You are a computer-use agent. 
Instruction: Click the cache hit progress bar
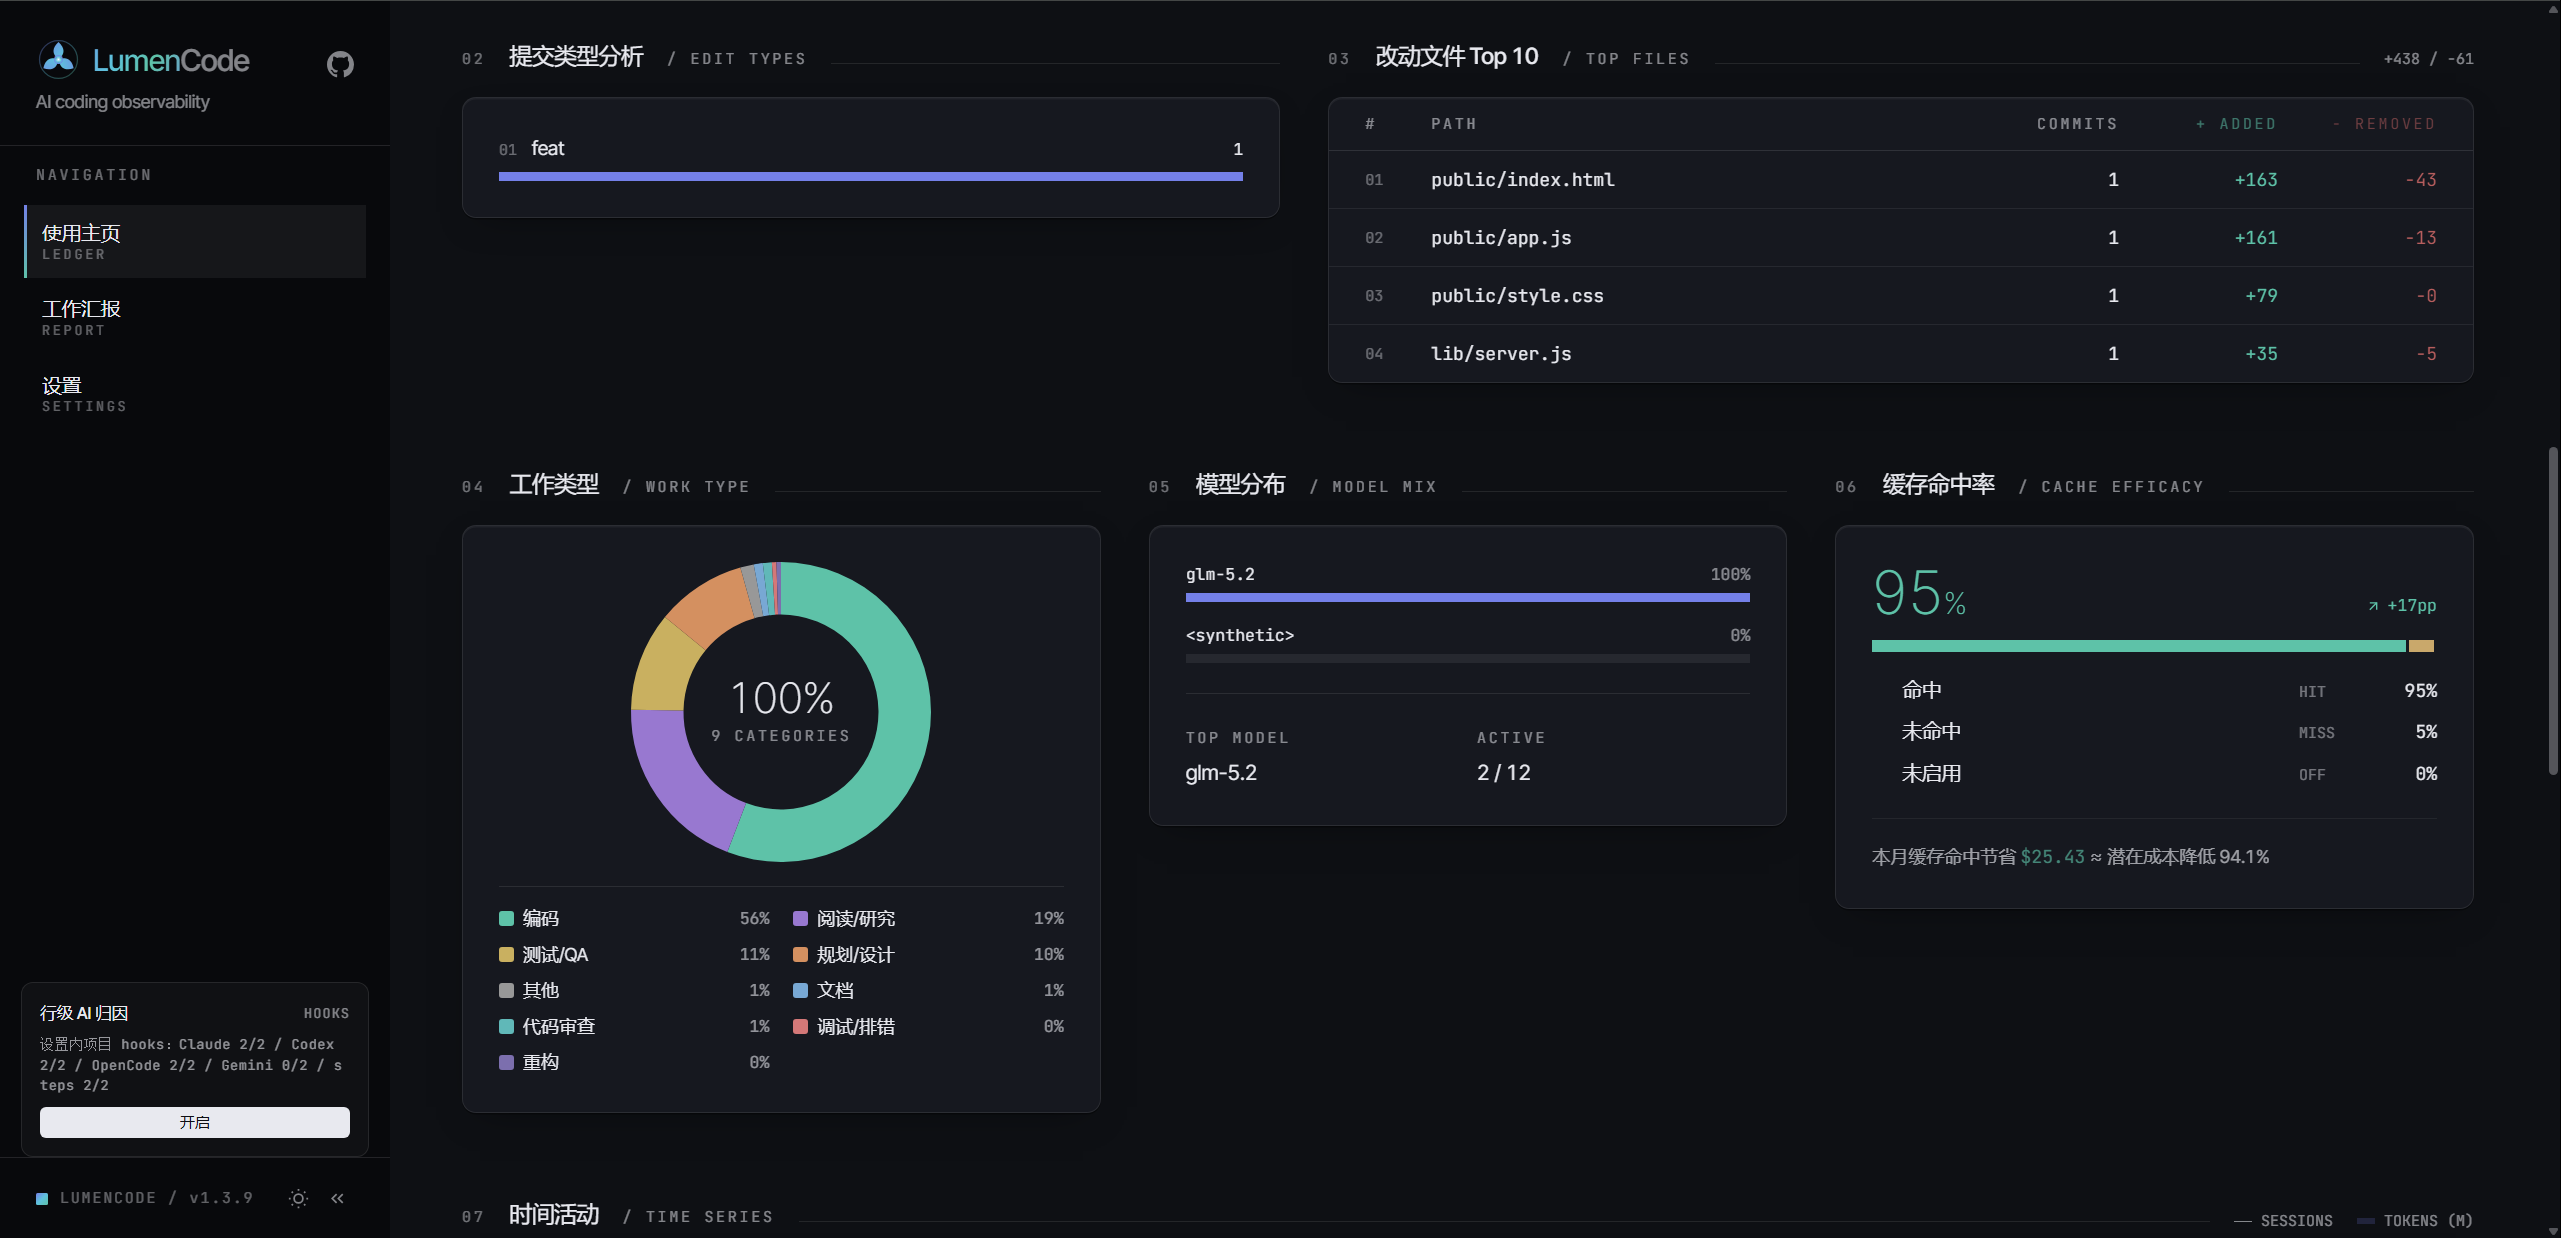2152,646
